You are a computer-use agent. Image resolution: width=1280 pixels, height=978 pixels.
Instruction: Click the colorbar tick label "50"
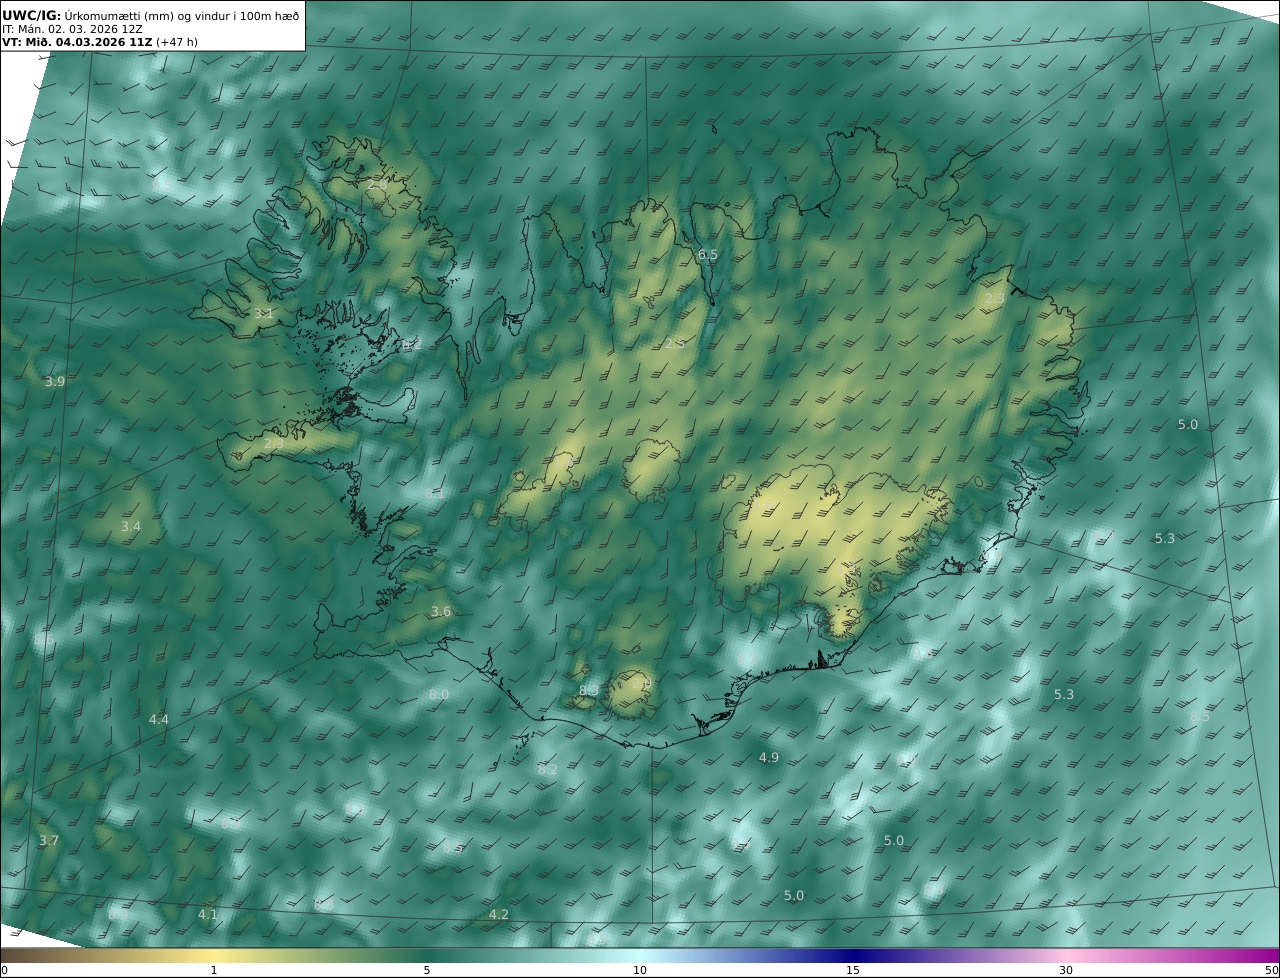[1271, 970]
